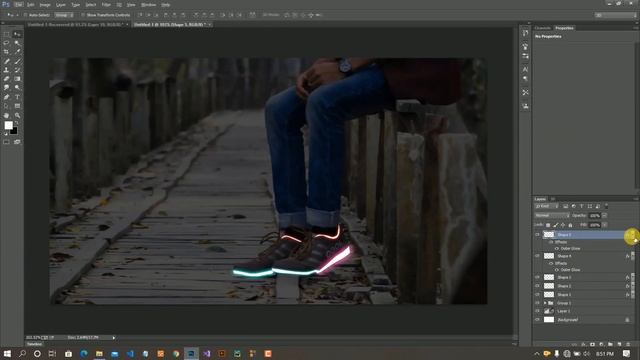Click Lock transparent pixels icon
Viewport: 640px width, 360px height.
click(x=548, y=225)
